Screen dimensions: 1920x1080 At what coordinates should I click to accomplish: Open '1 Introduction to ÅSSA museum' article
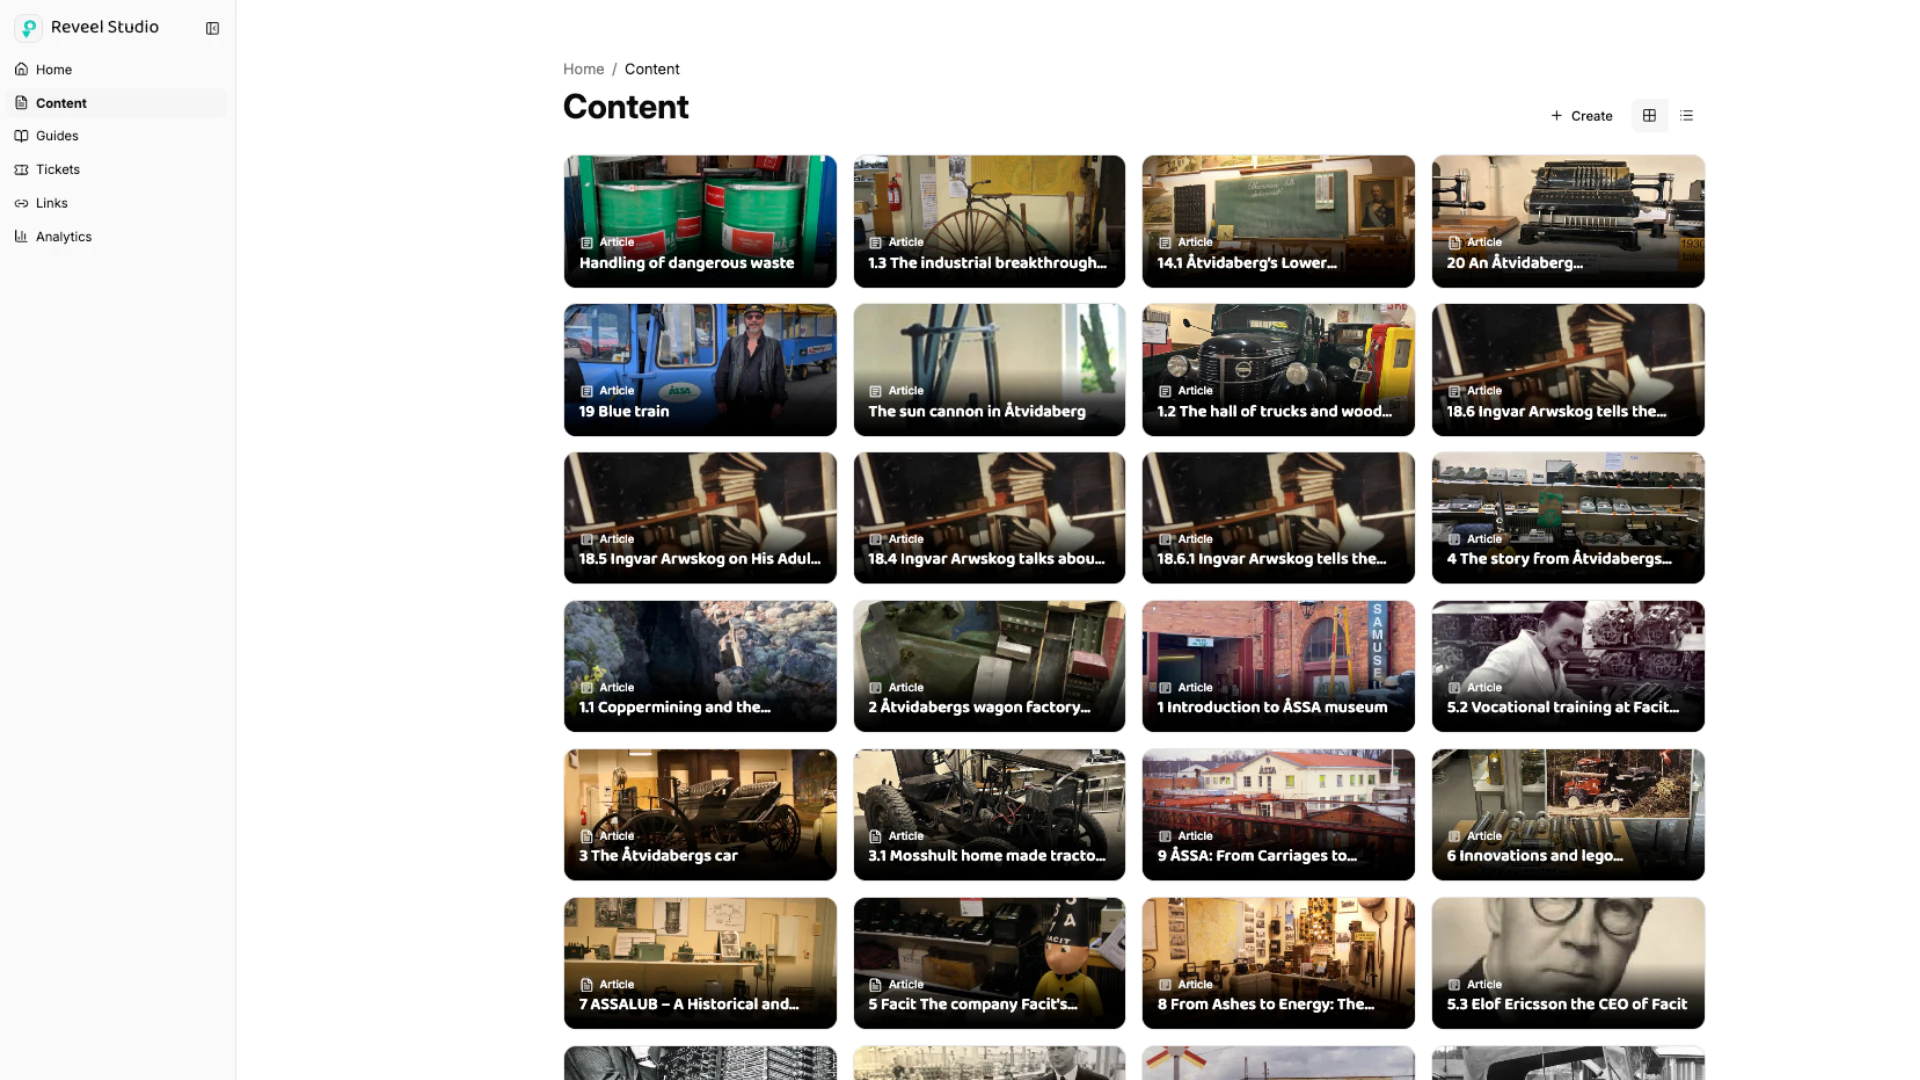(1278, 666)
